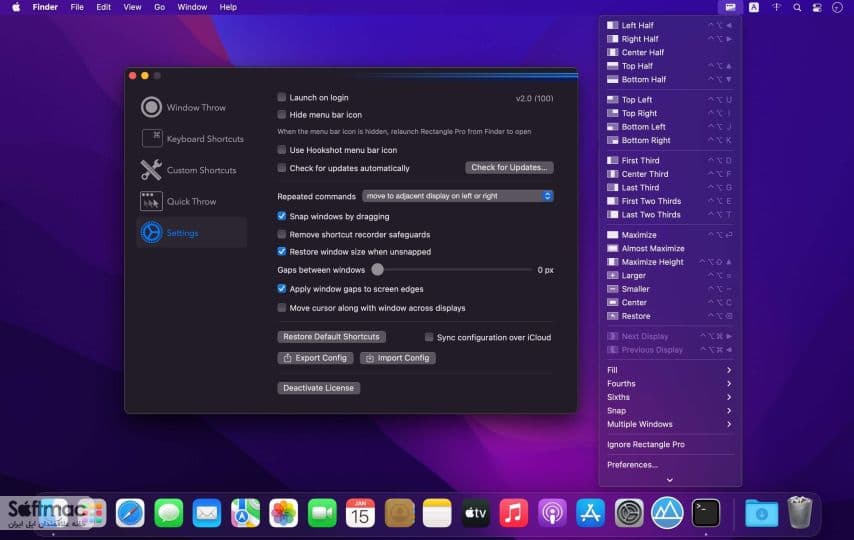Open the Downloads folder in Dock
Screen dimensions: 854x540
[761, 513]
